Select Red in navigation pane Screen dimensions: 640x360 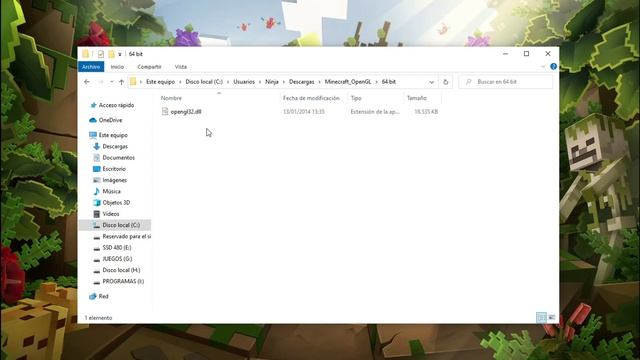[x=103, y=296]
